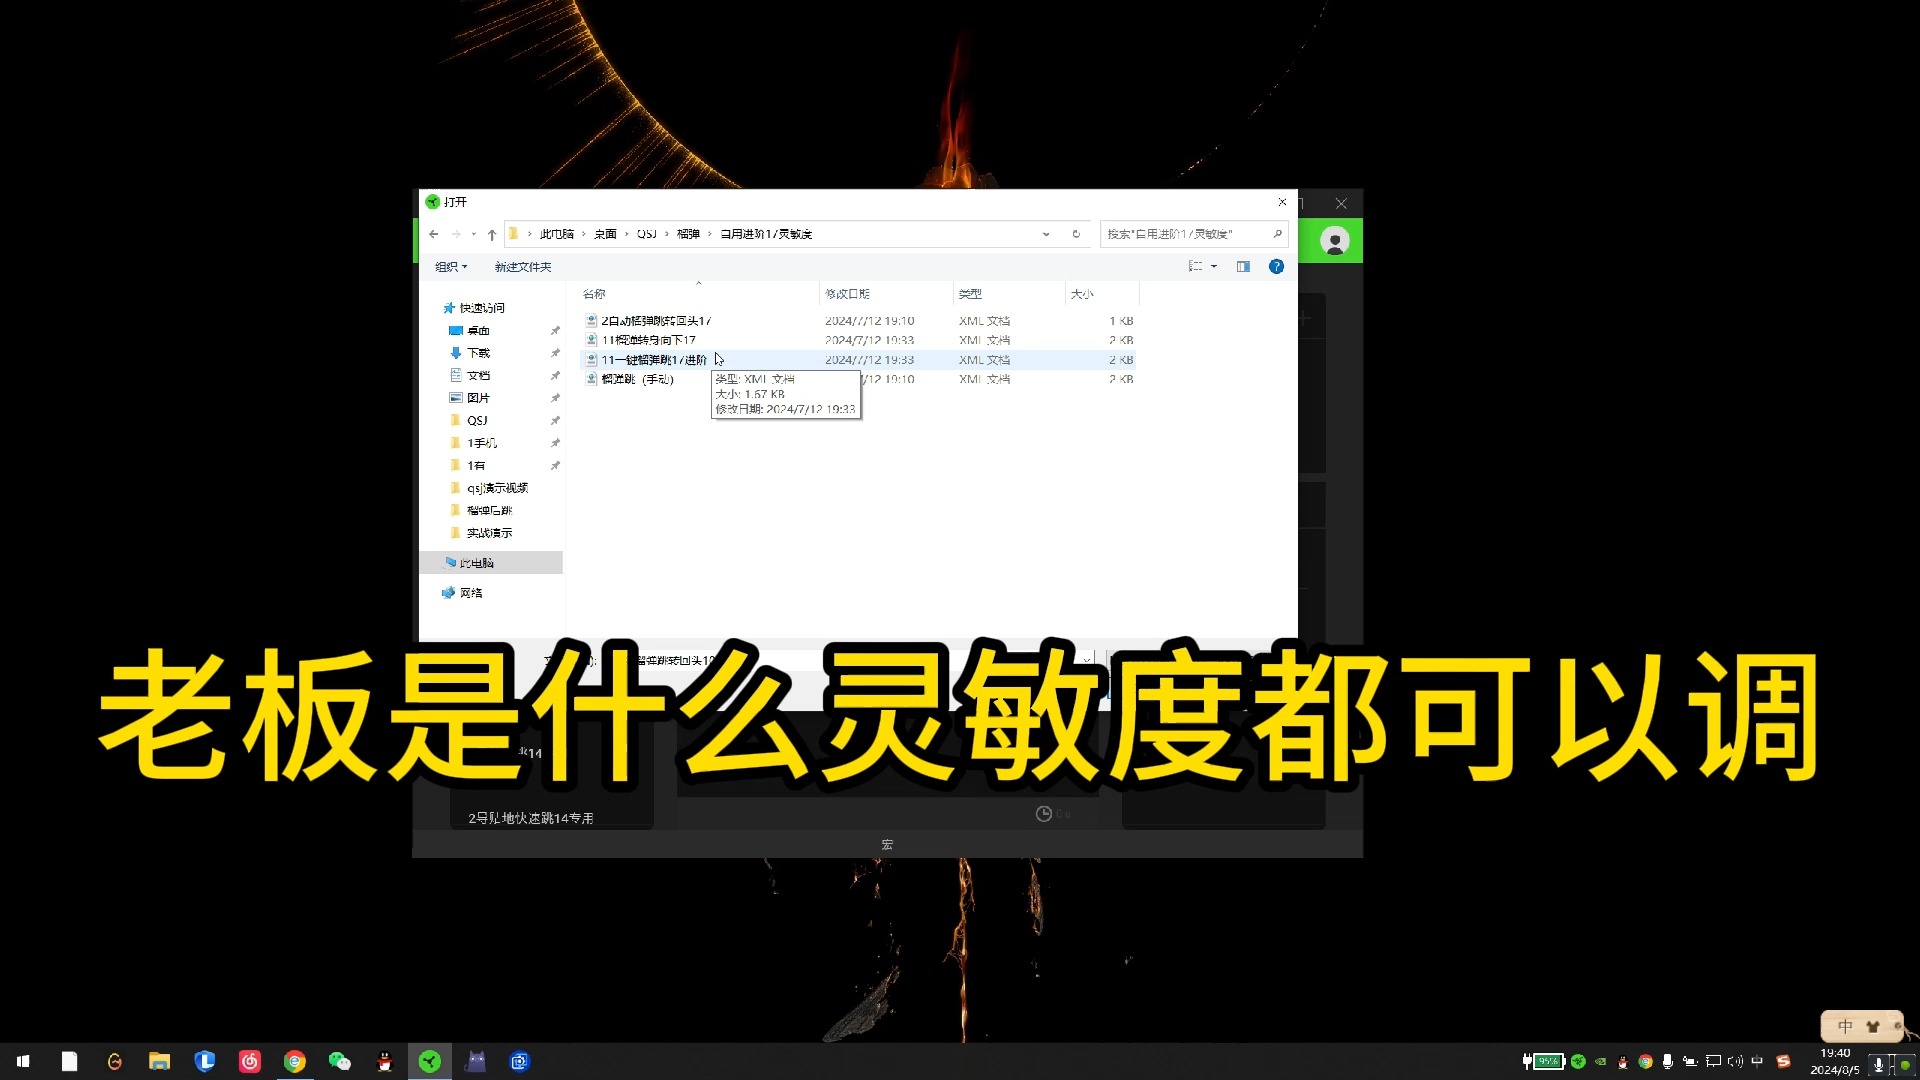Click the up-one-level arrow in the Open dialog

click(x=492, y=234)
